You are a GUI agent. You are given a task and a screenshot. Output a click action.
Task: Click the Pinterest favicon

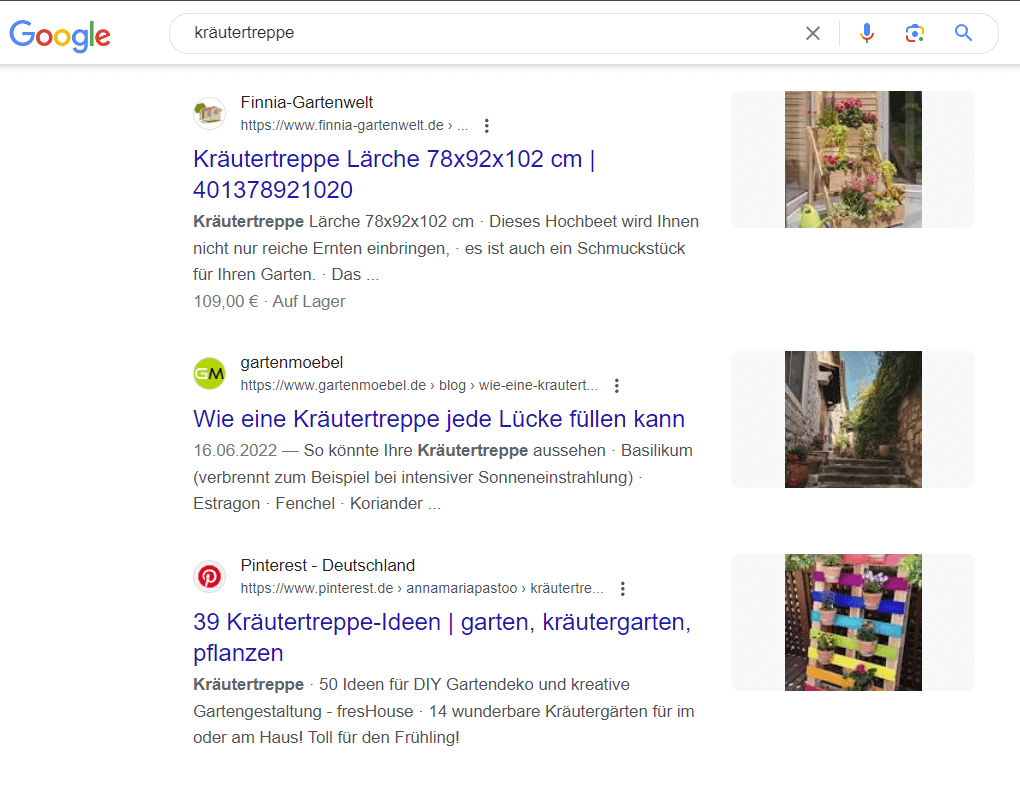pos(209,576)
